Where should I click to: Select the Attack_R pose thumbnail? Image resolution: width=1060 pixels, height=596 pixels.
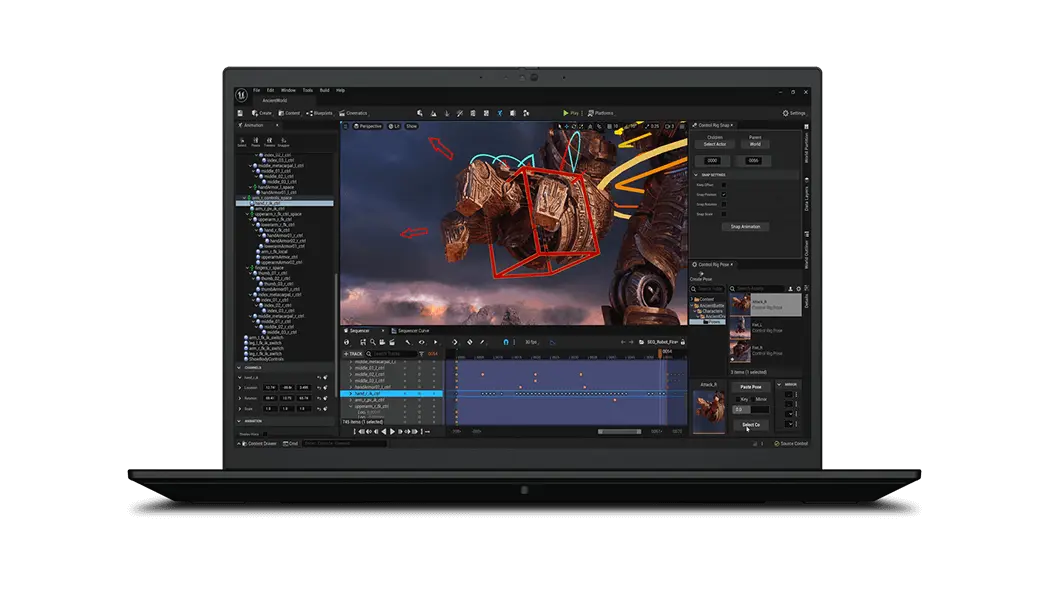pyautogui.click(x=740, y=302)
